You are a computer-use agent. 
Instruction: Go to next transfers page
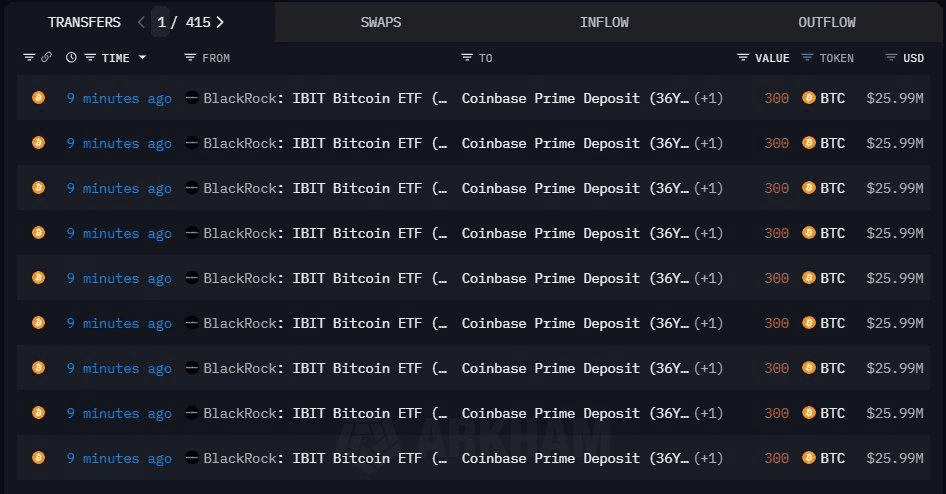pos(220,22)
